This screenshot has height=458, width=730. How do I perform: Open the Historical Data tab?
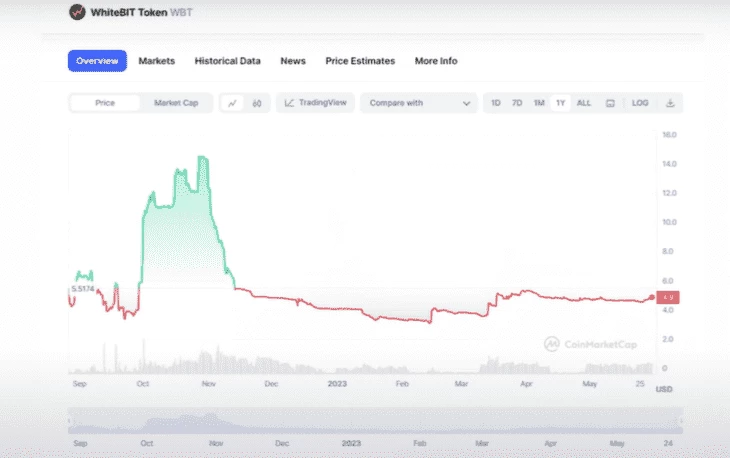point(228,61)
